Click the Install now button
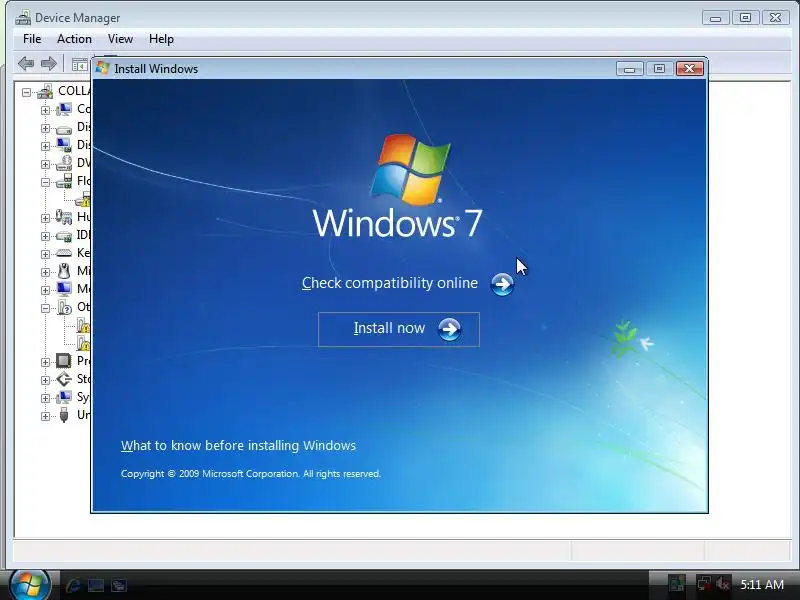This screenshot has width=800, height=600. (x=399, y=329)
